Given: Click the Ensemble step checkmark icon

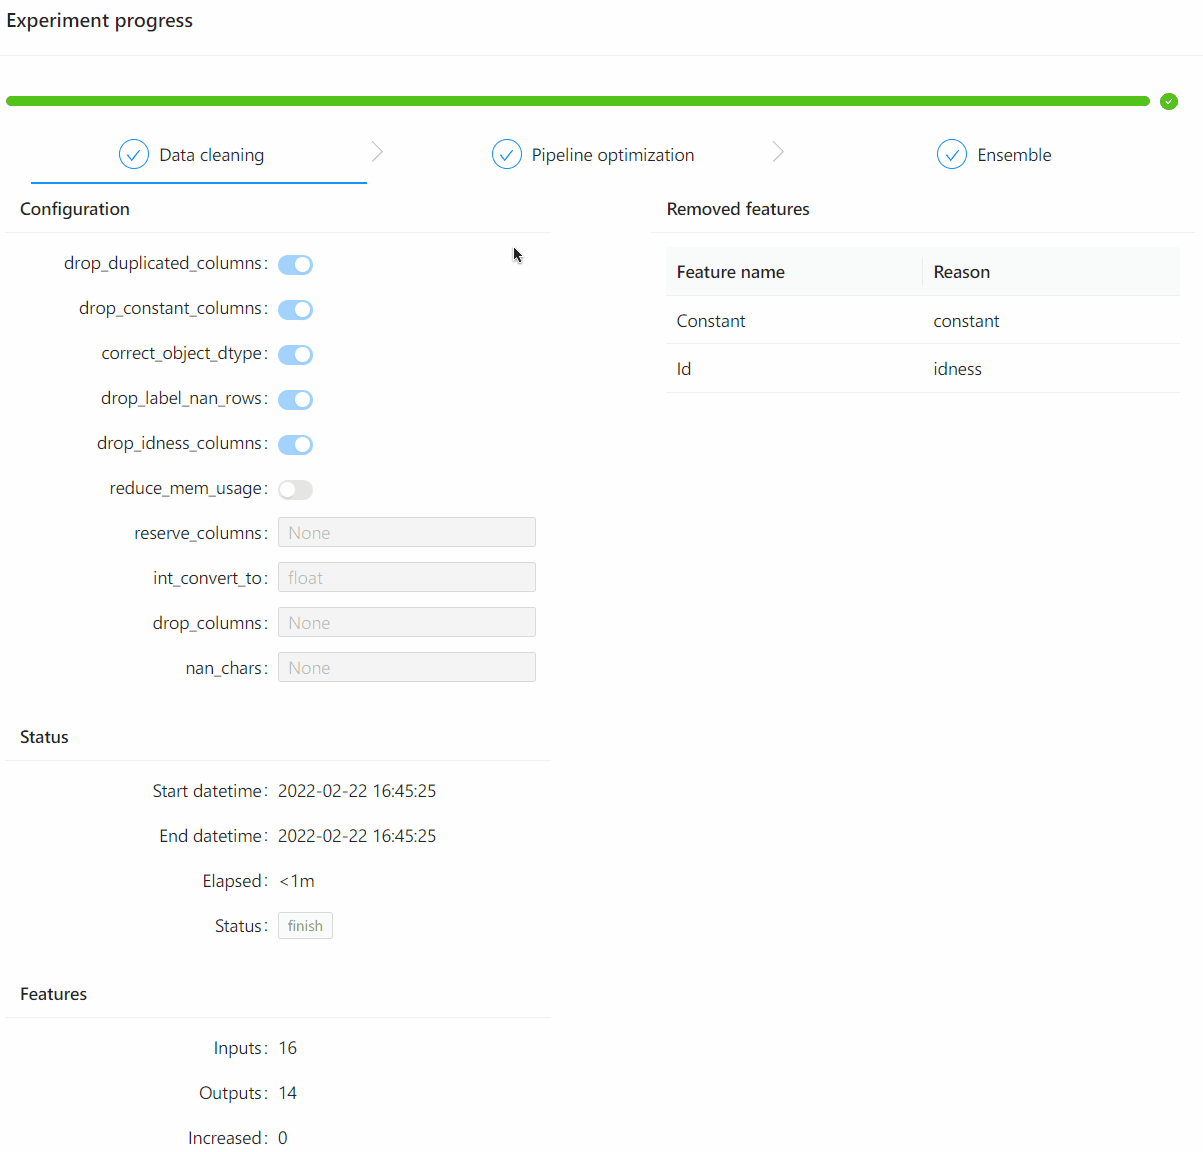Looking at the screenshot, I should (952, 155).
